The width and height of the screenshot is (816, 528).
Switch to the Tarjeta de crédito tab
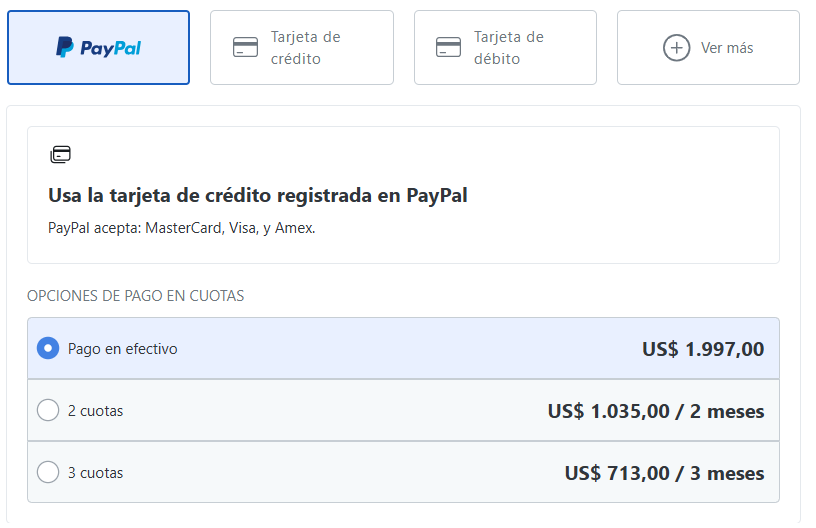[x=302, y=47]
